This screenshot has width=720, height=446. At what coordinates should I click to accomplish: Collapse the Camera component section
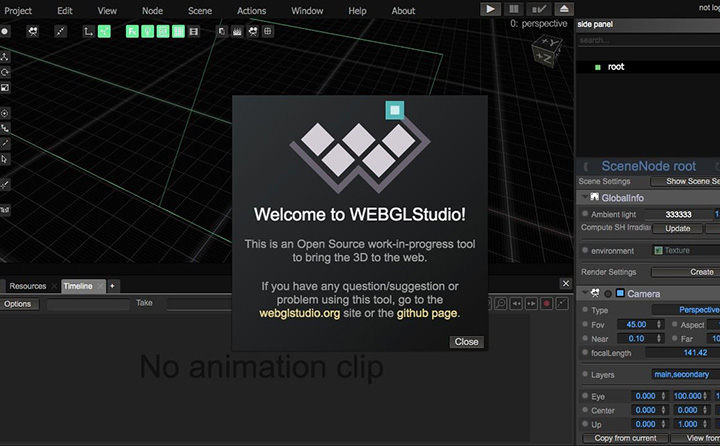click(585, 293)
